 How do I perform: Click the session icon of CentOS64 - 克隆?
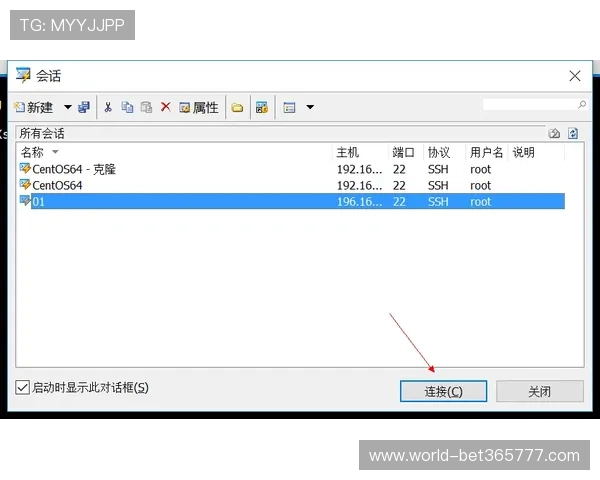(x=25, y=168)
